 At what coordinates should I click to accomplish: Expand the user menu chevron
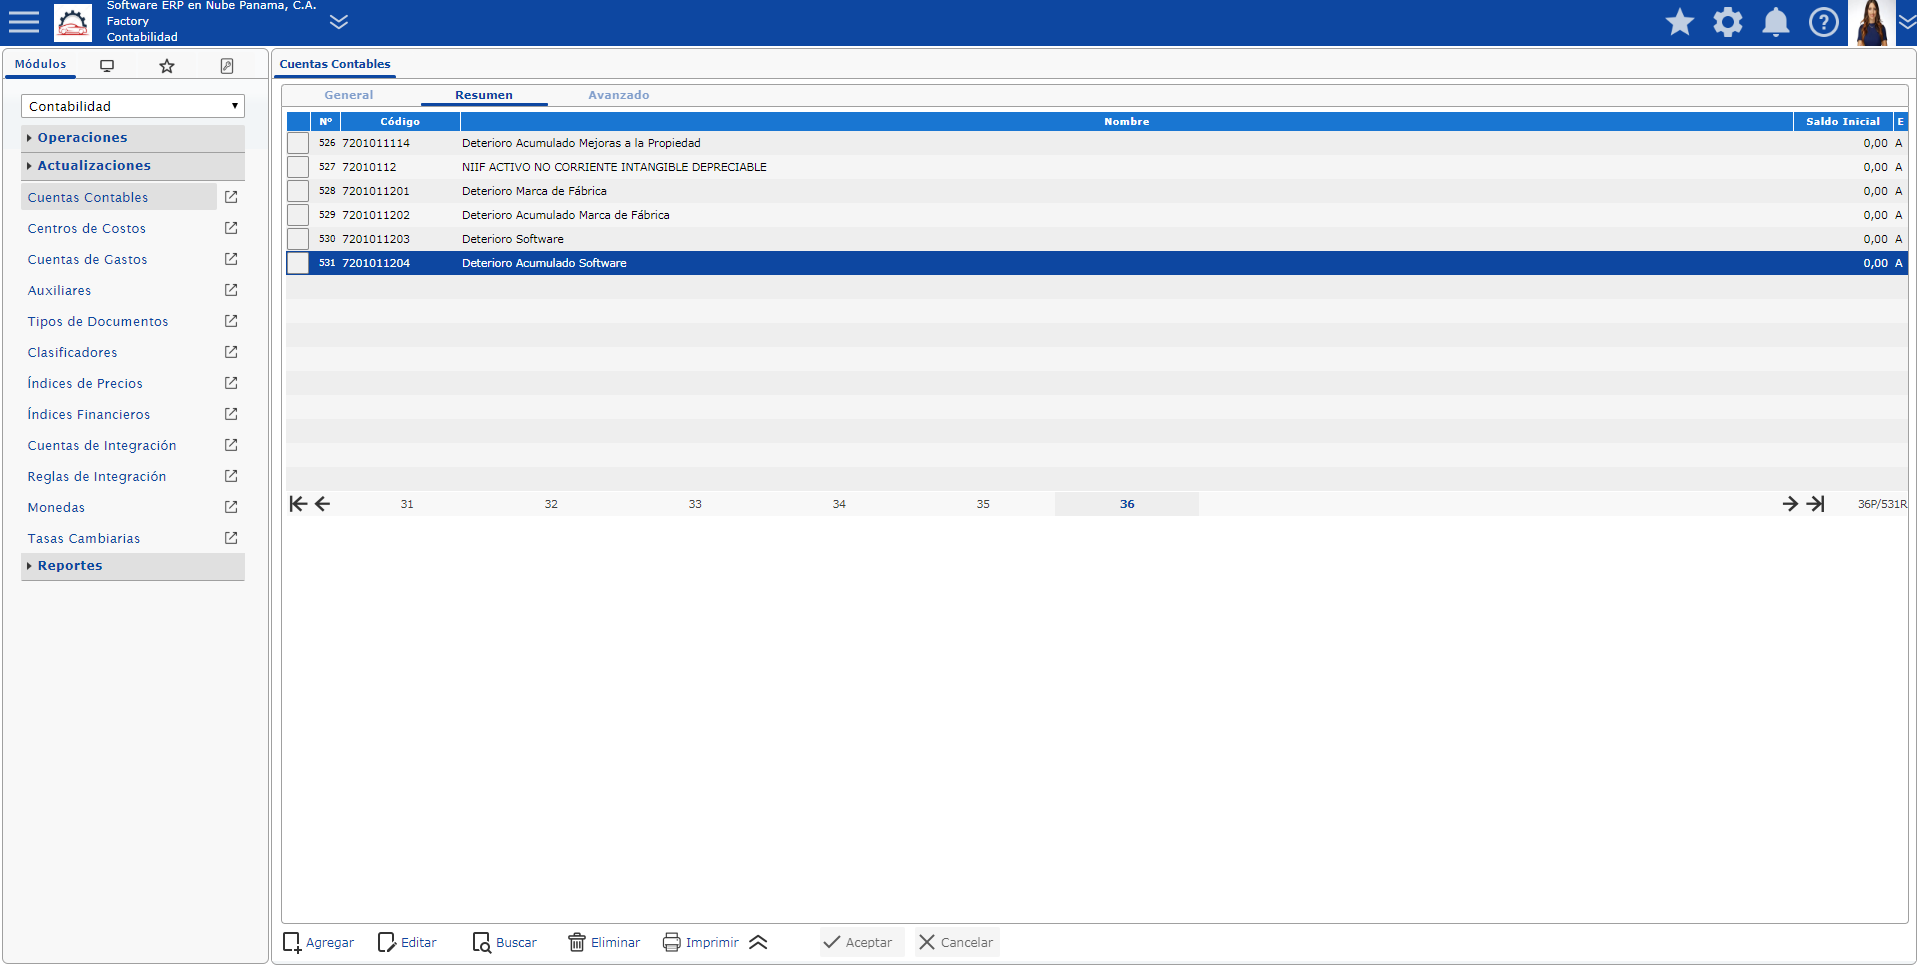tap(1907, 22)
